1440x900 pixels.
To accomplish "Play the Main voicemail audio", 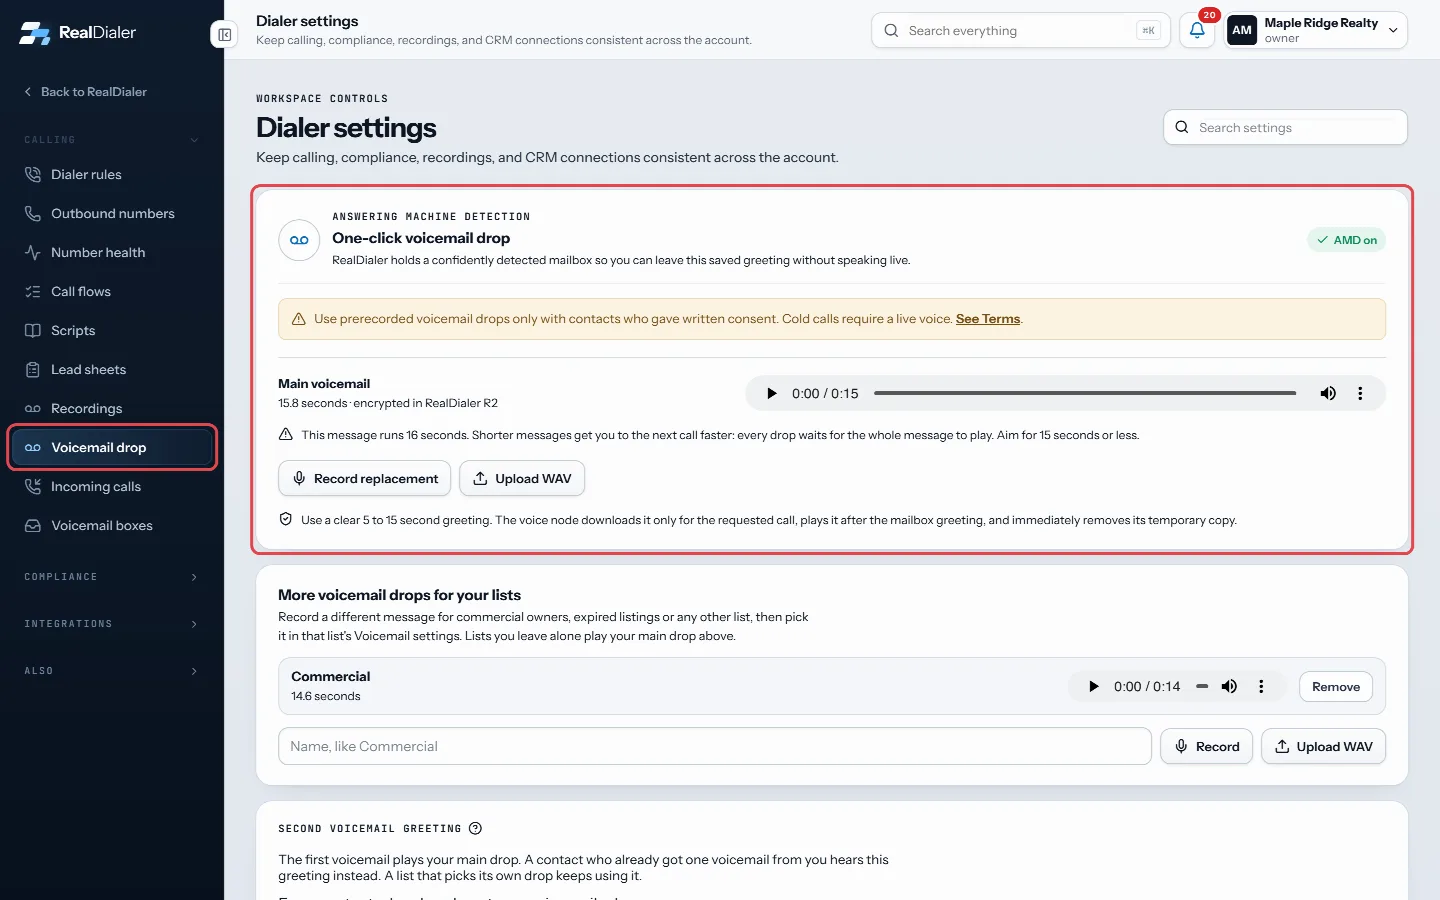I will pos(771,393).
